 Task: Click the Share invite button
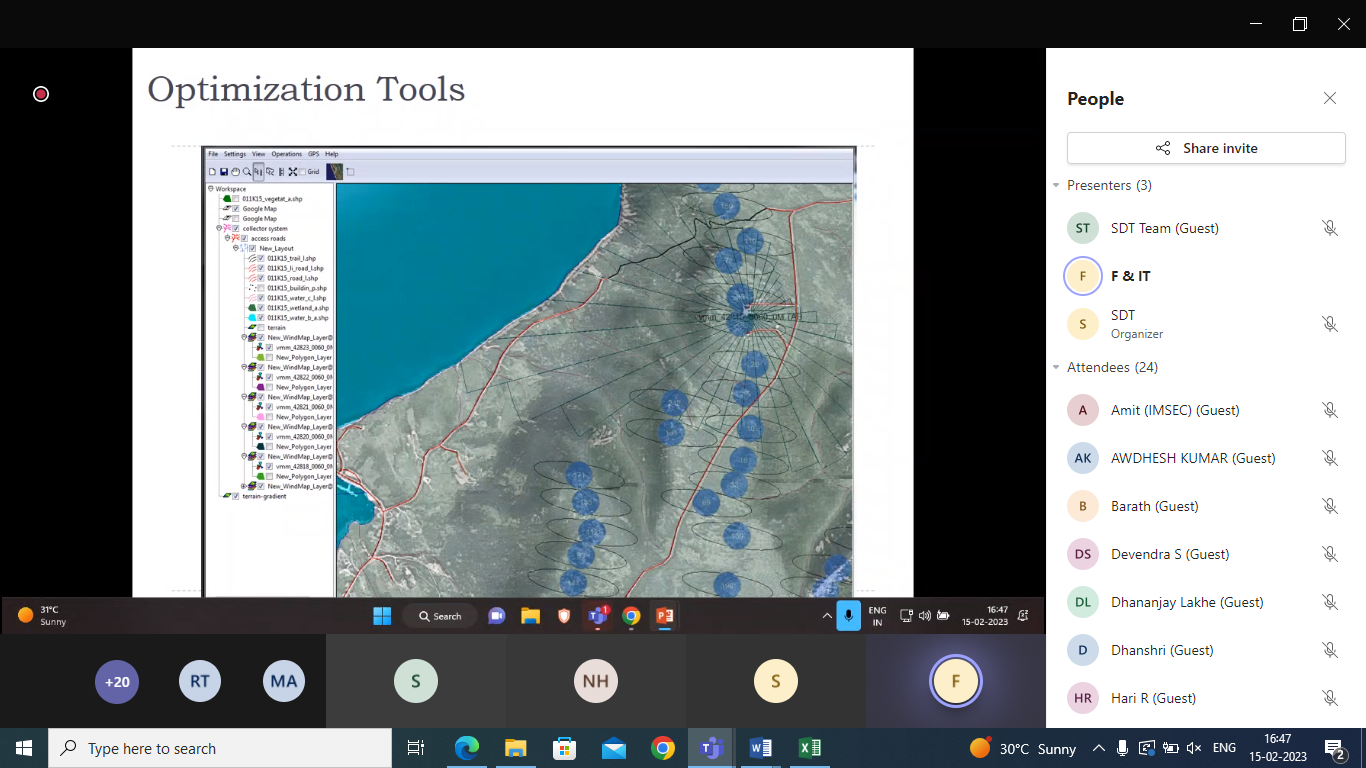1206,148
